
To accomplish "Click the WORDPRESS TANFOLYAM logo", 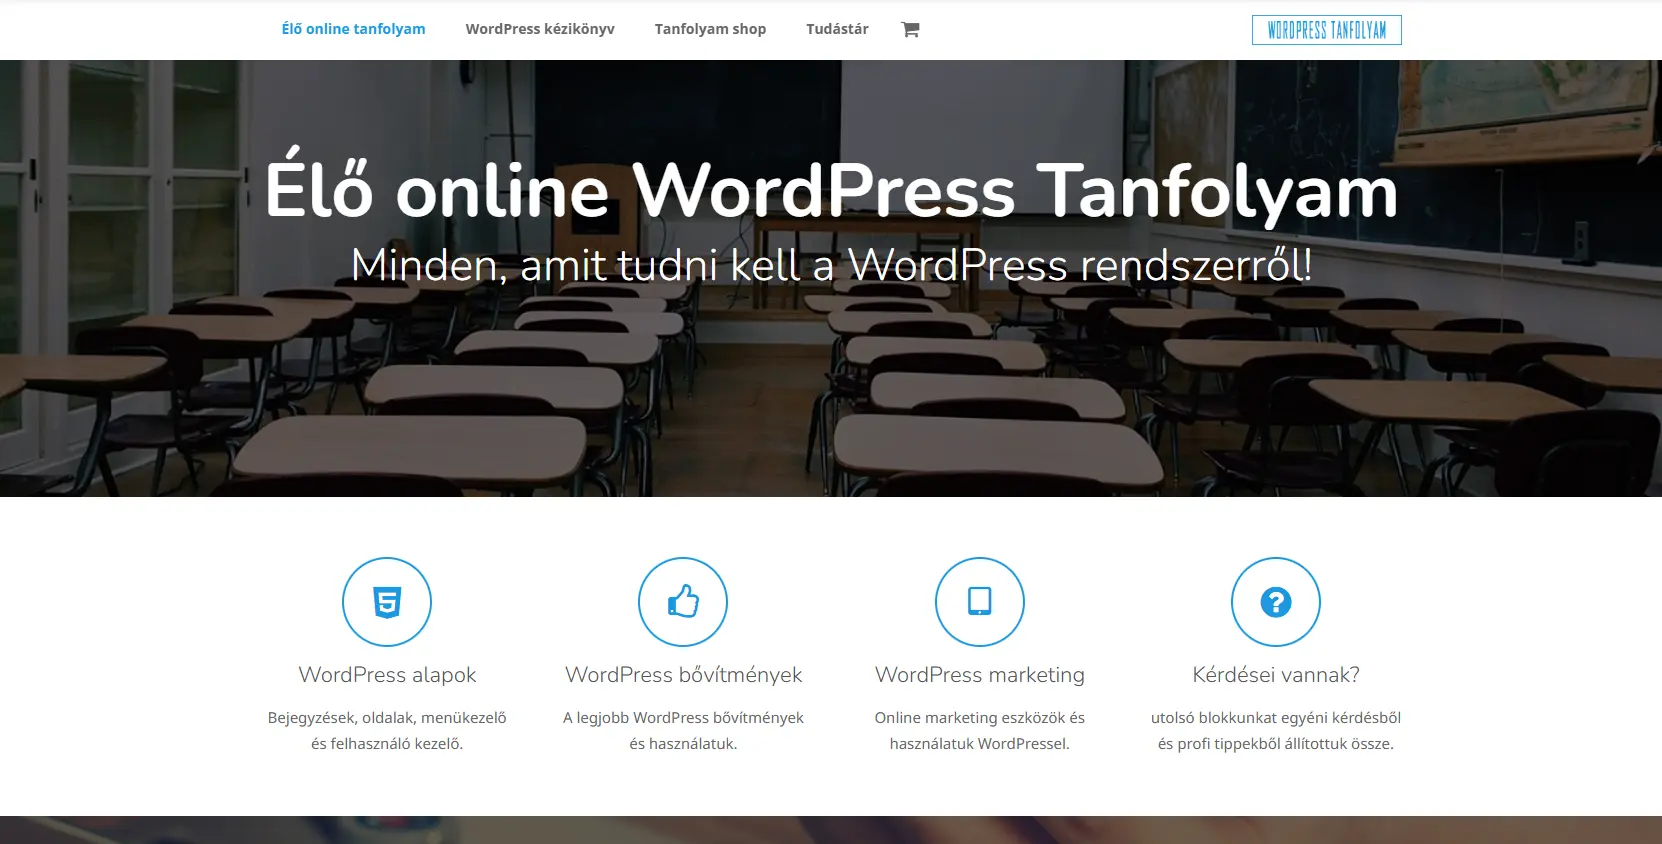I will 1327,30.
